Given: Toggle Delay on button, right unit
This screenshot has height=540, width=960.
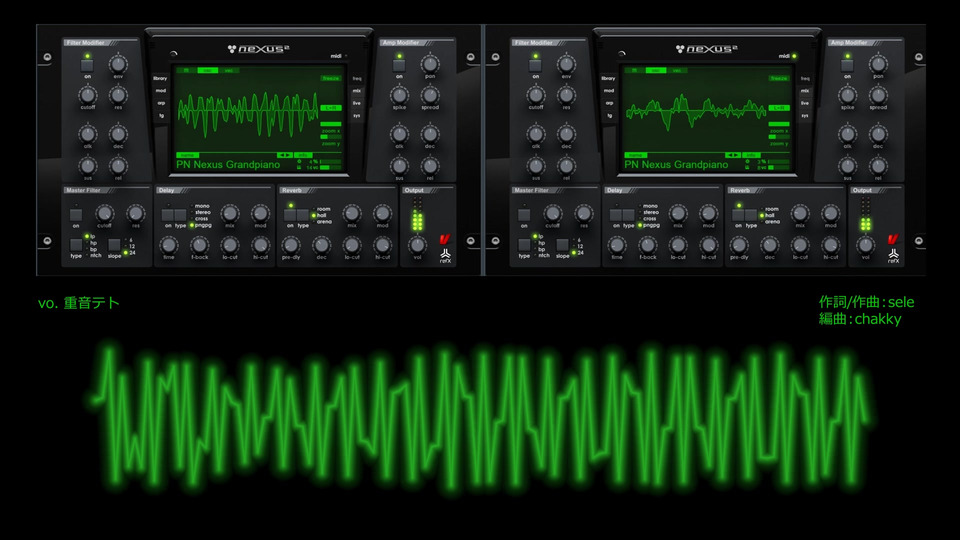Looking at the screenshot, I should coord(615,215).
